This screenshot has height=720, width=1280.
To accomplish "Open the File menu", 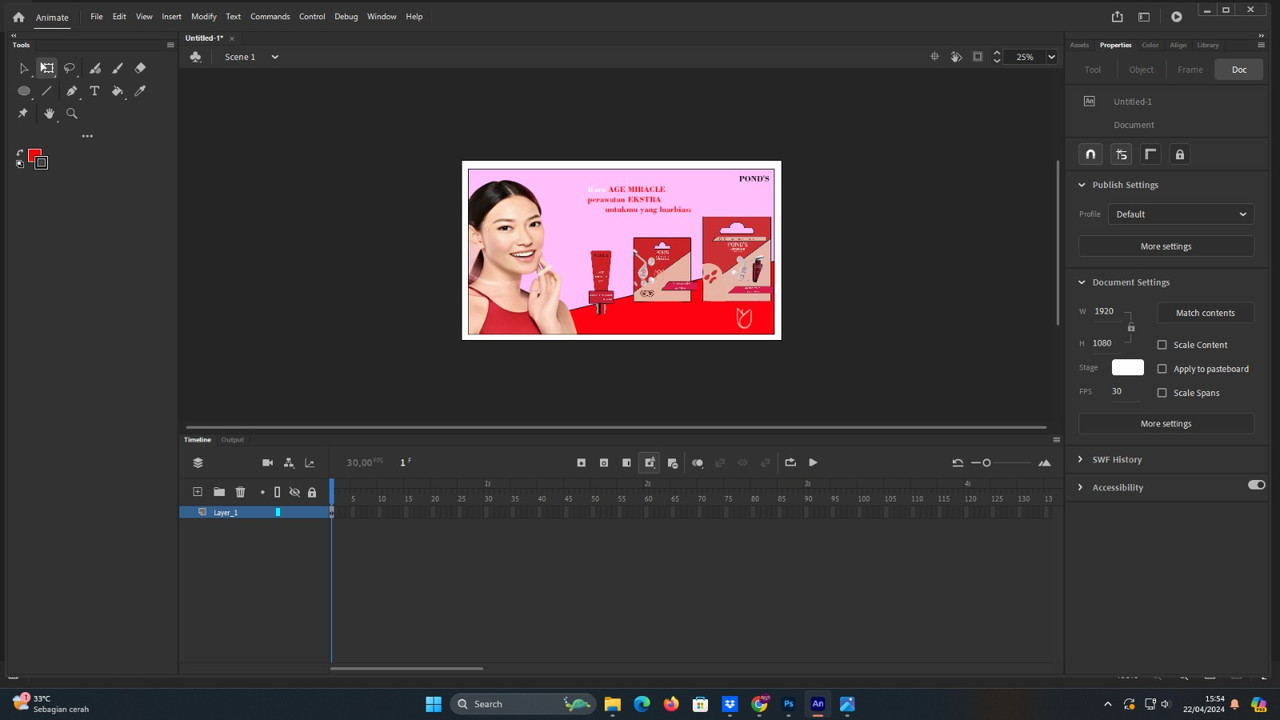I will (x=96, y=17).
